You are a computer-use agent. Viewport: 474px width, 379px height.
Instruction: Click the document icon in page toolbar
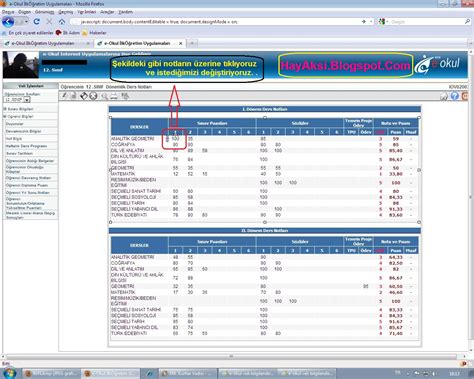pyautogui.click(x=74, y=96)
